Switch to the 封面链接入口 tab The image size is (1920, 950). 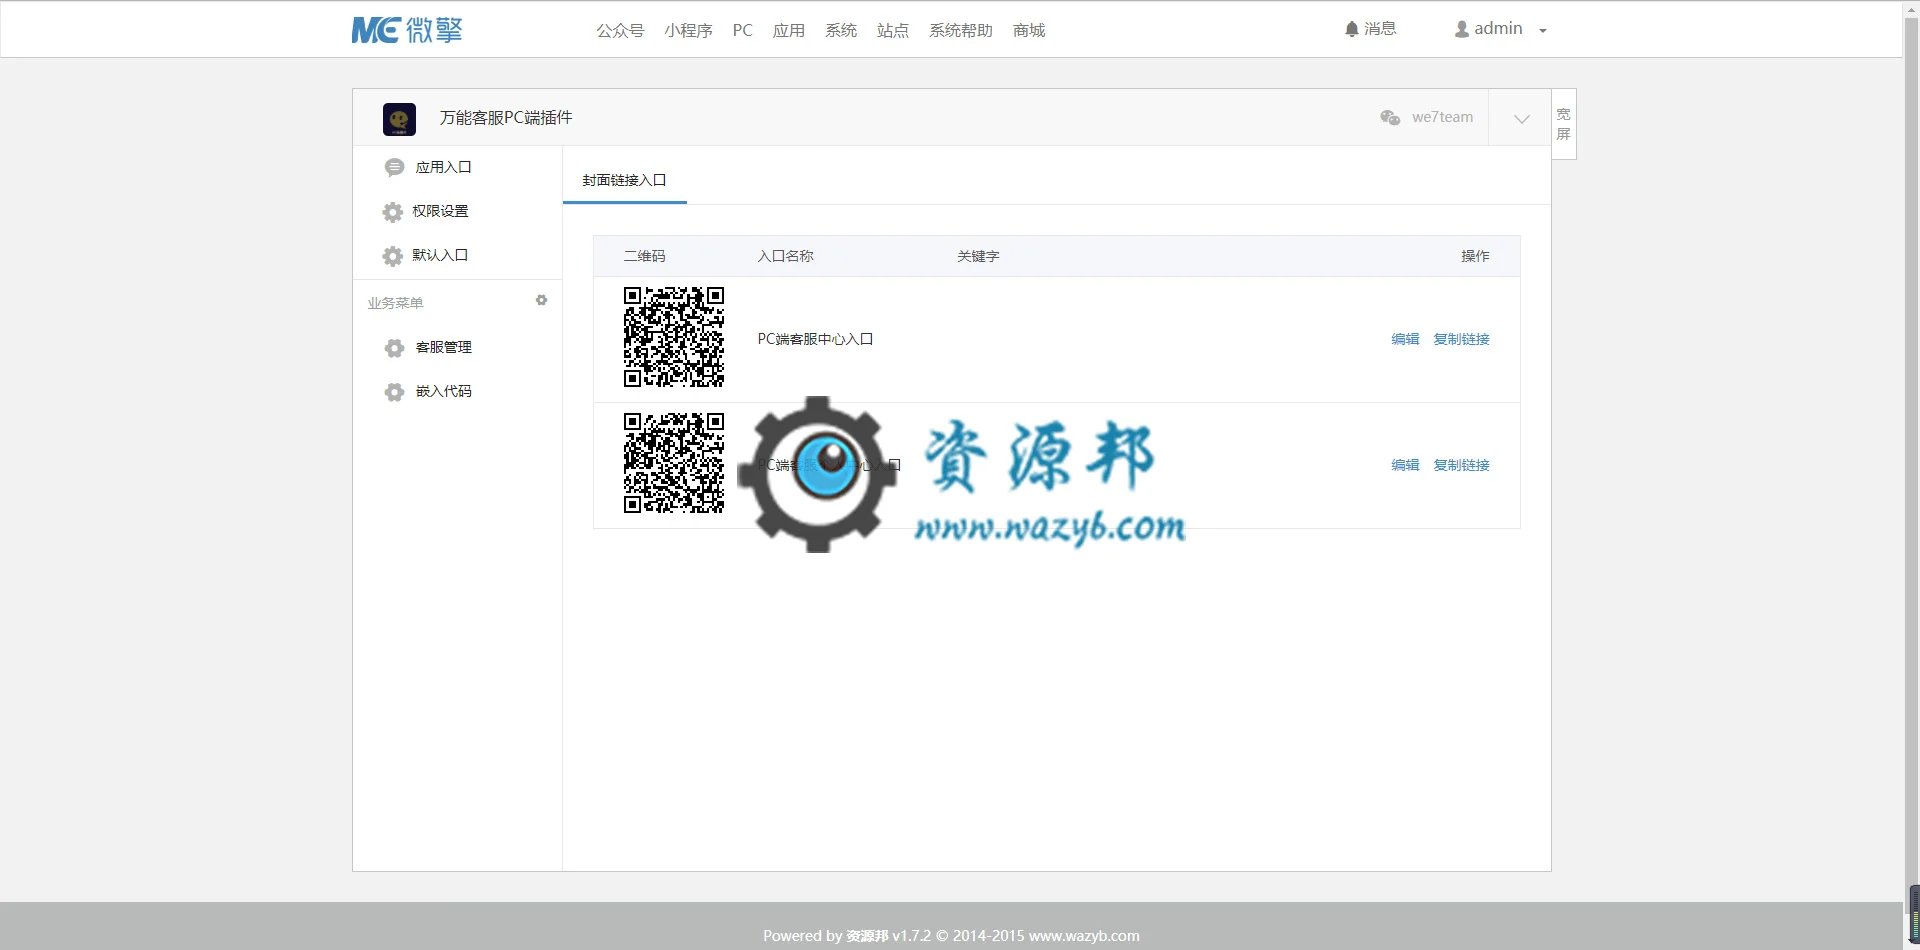tap(624, 180)
